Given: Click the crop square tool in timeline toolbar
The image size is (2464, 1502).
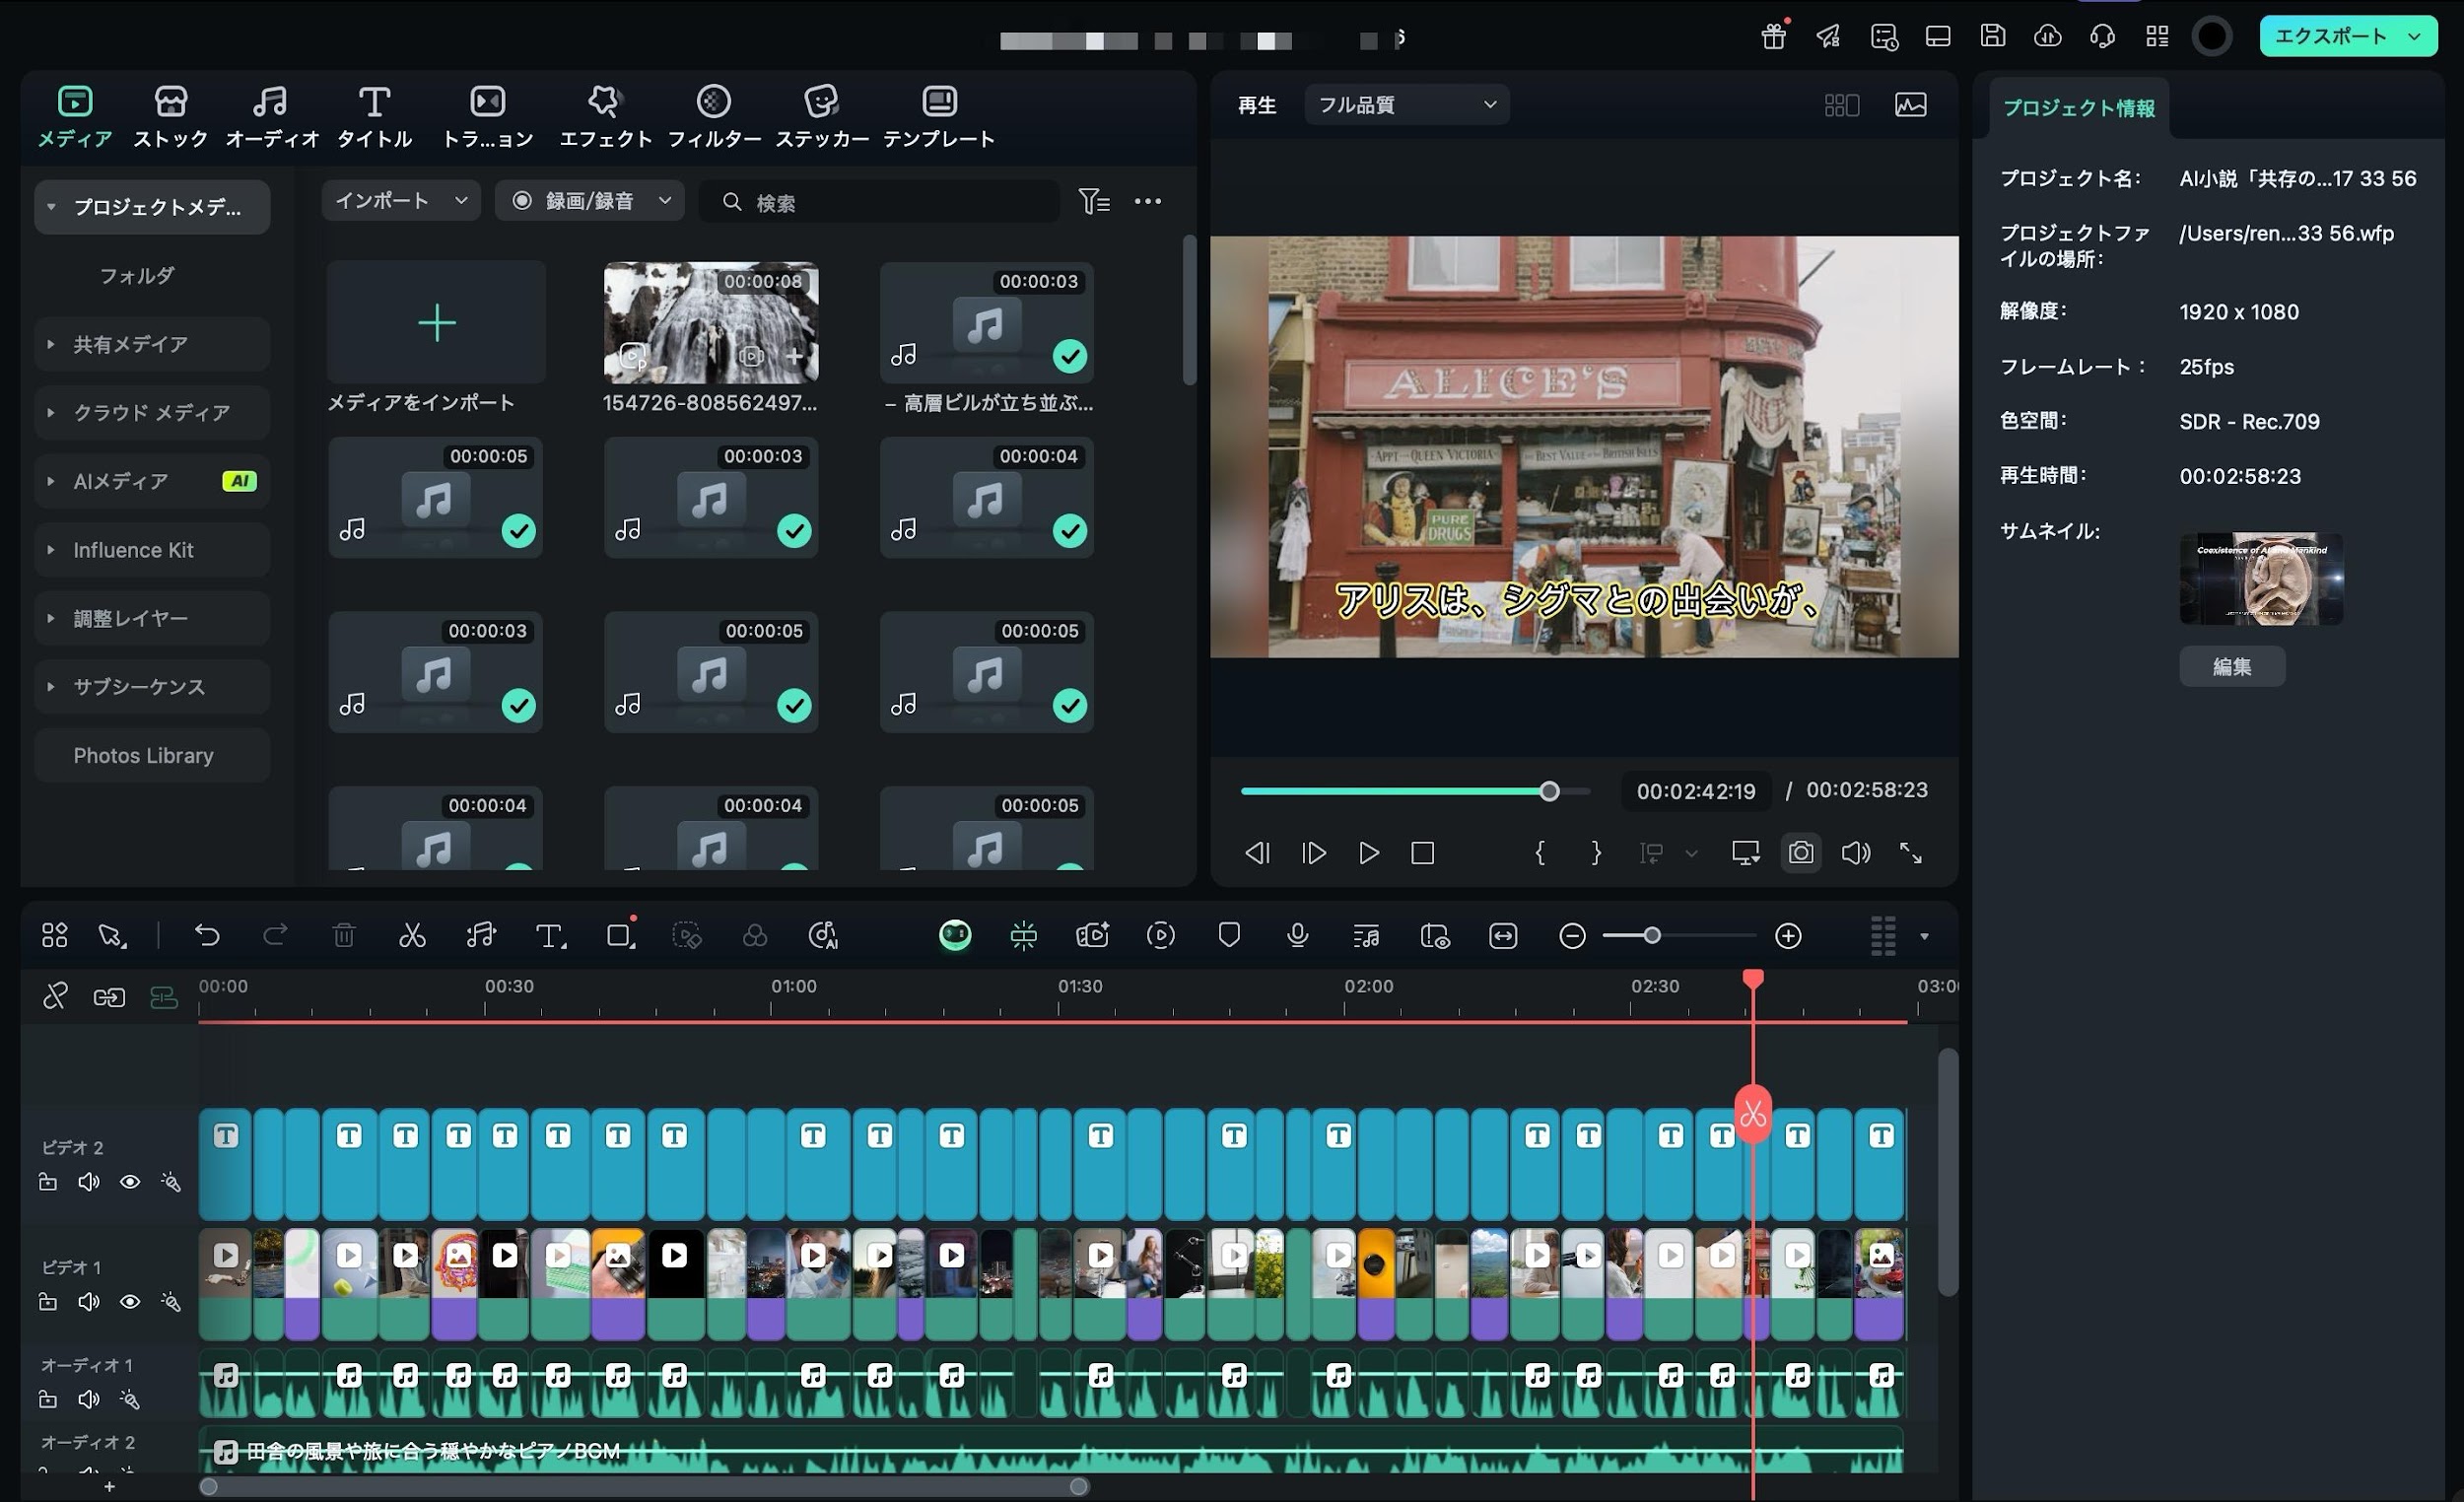Looking at the screenshot, I should pyautogui.click(x=620, y=936).
